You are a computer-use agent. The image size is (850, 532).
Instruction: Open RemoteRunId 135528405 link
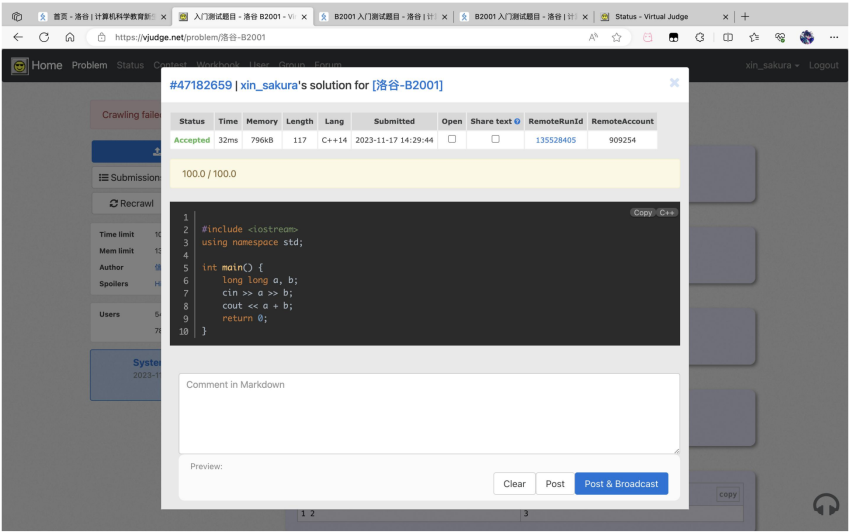point(556,140)
